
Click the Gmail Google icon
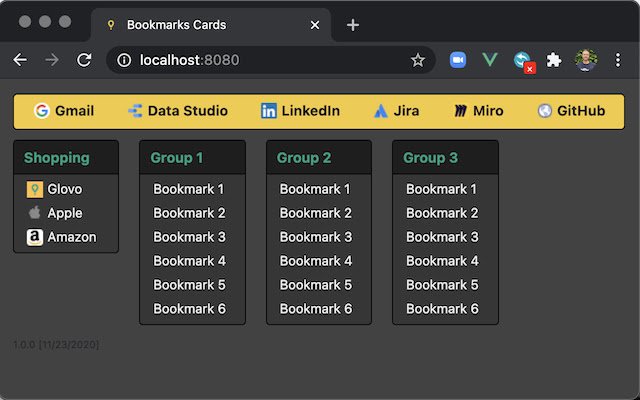point(42,111)
